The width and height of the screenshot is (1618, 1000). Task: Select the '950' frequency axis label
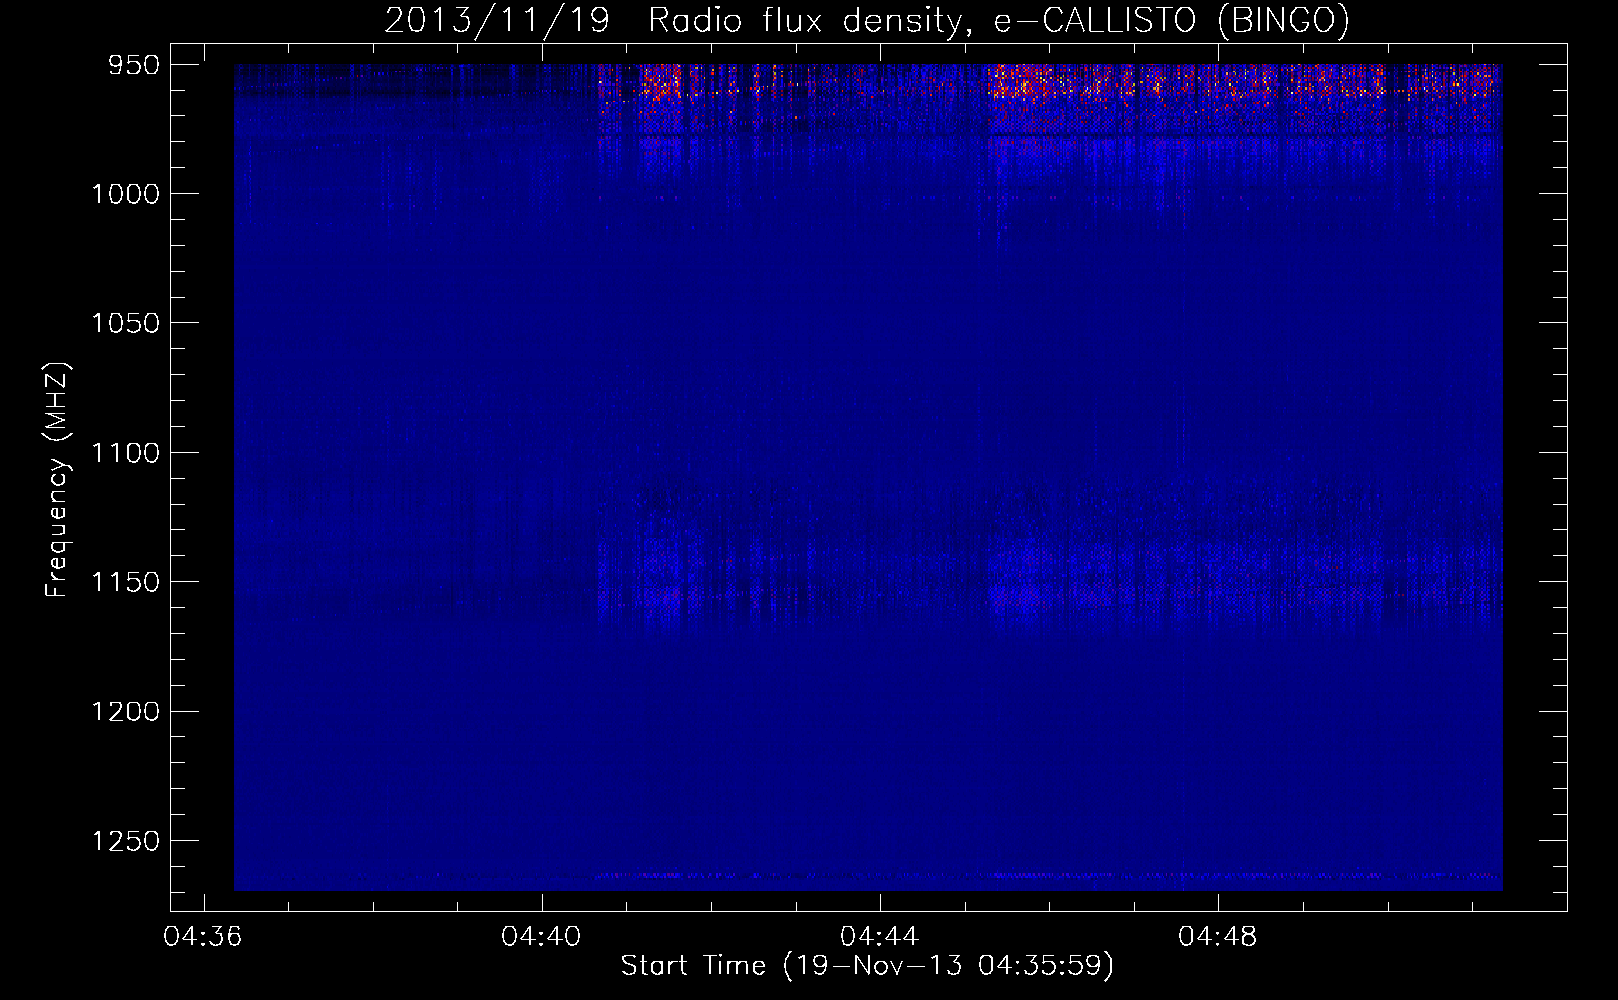tap(133, 65)
